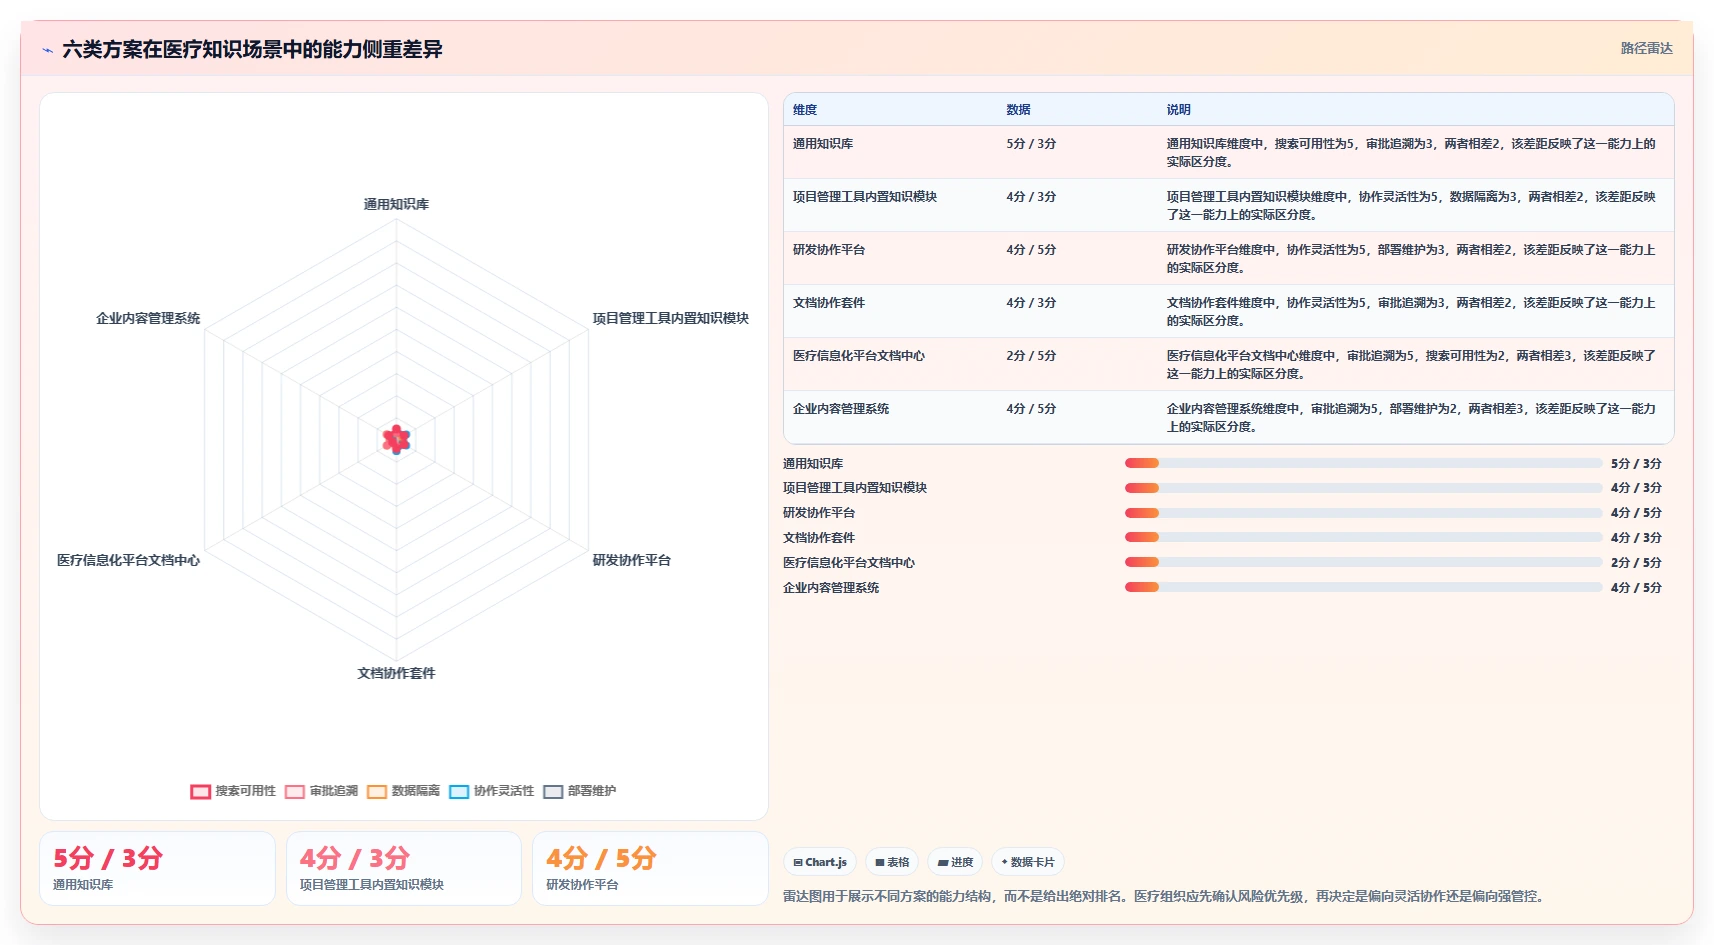Screen dimensions: 1714x945
Task: Click the page title 六类方案在医疗知识场景中的能力侧重差异
Action: 252,49
